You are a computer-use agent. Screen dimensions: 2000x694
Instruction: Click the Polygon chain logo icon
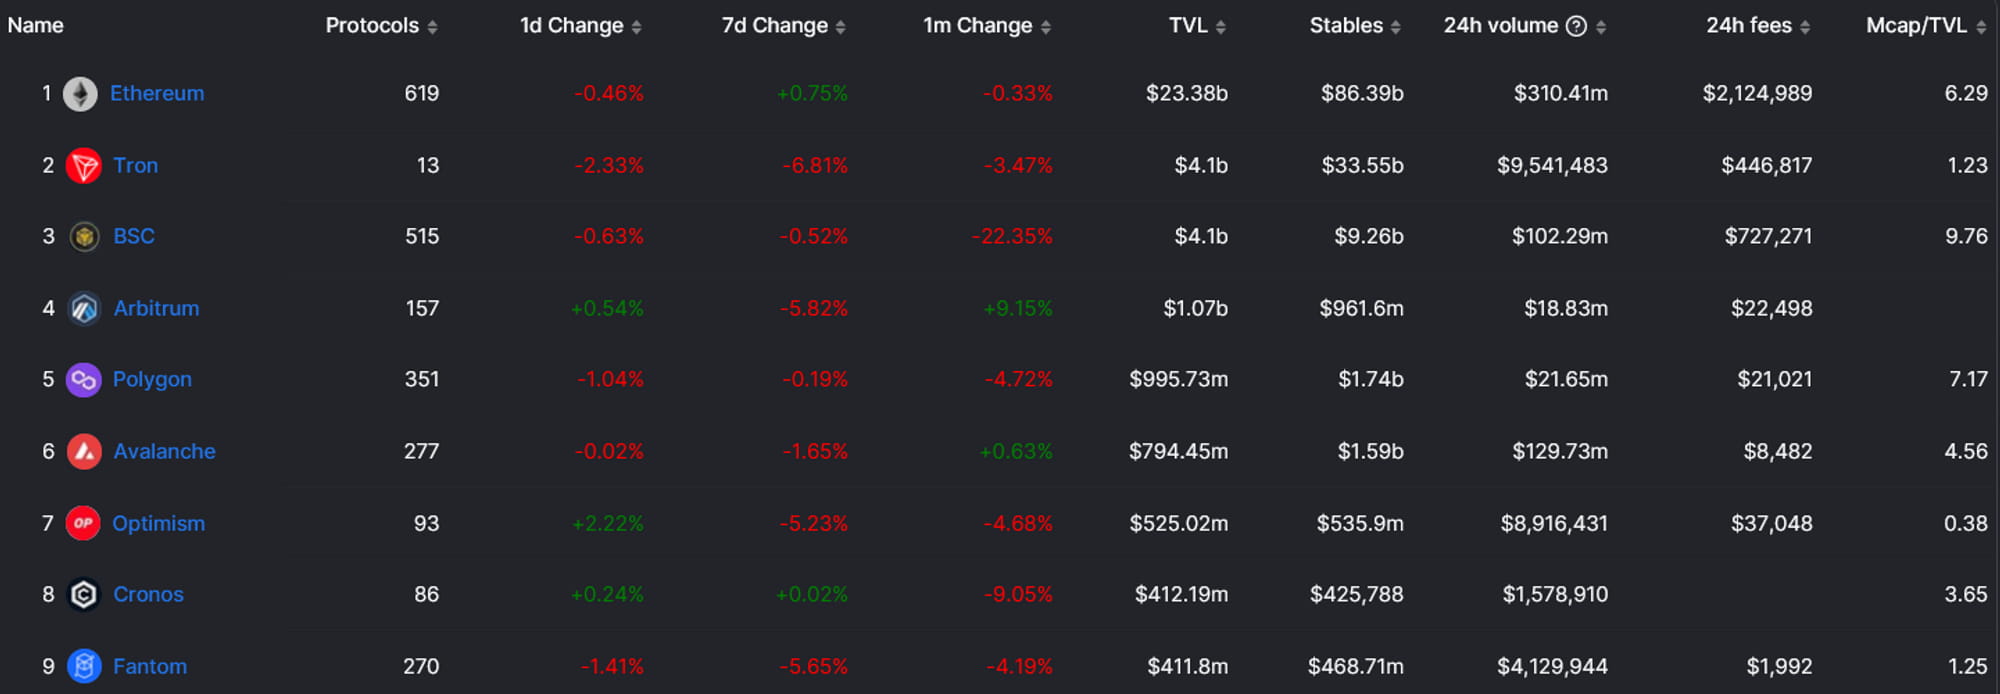pyautogui.click(x=84, y=380)
